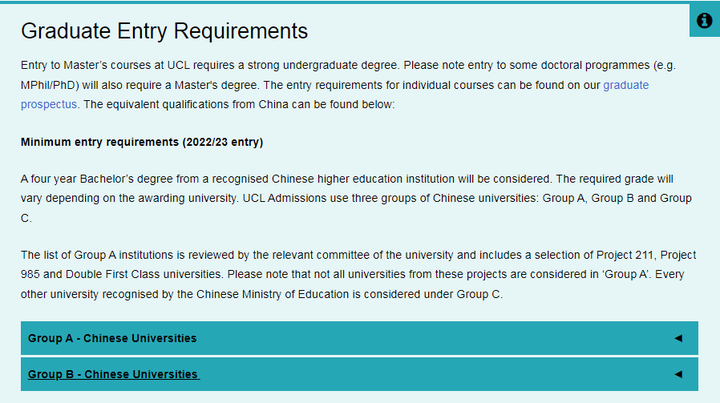This screenshot has width=720, height=403.
Task: Click the paragraph beginning 'The list of Group A'
Action: point(359,274)
